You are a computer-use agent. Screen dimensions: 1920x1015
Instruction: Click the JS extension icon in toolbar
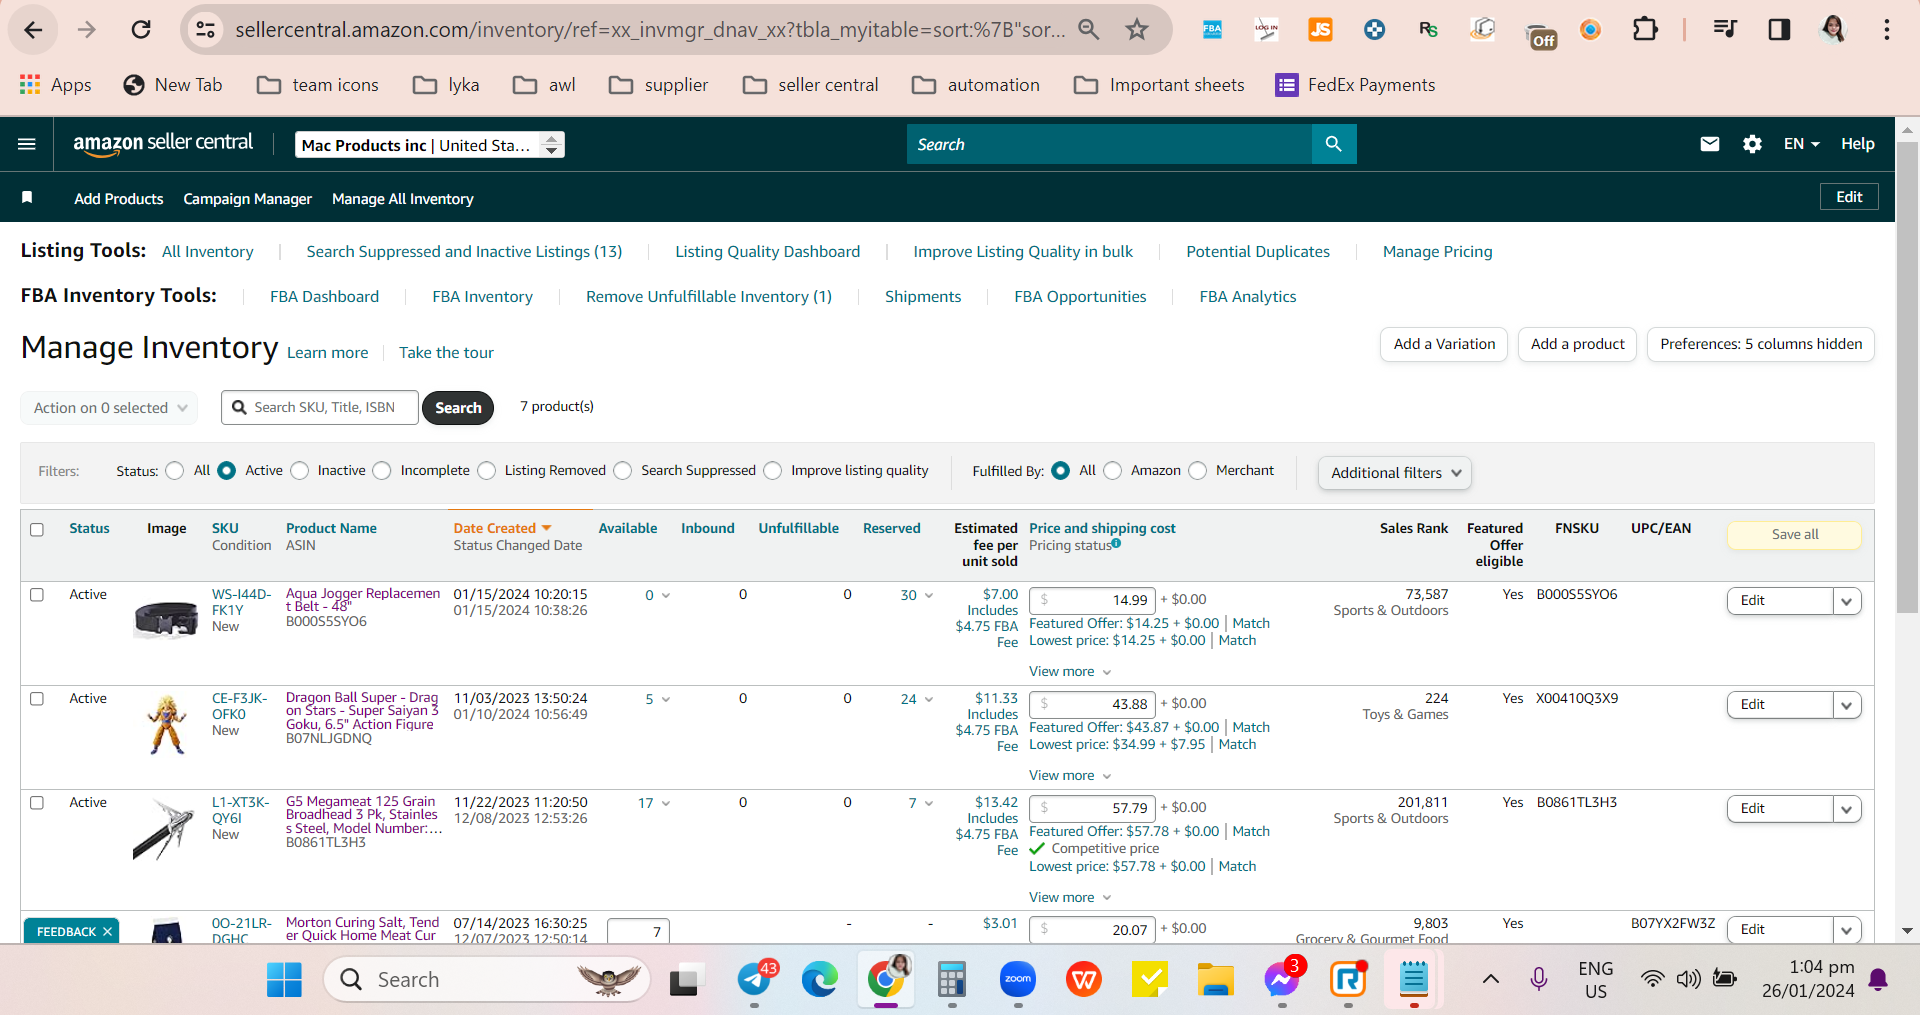pyautogui.click(x=1321, y=30)
